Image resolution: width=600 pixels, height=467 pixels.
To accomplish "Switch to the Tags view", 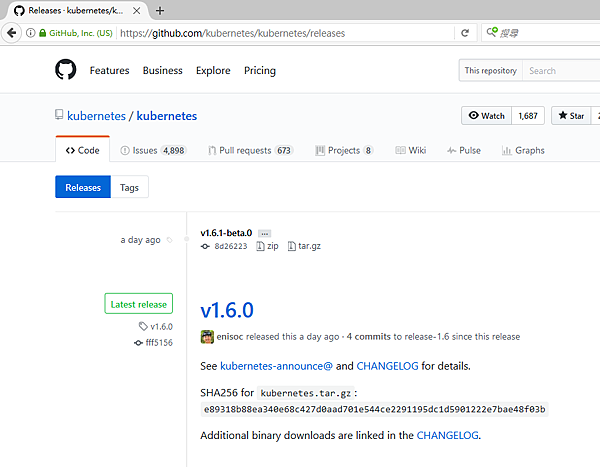I will (x=129, y=187).
